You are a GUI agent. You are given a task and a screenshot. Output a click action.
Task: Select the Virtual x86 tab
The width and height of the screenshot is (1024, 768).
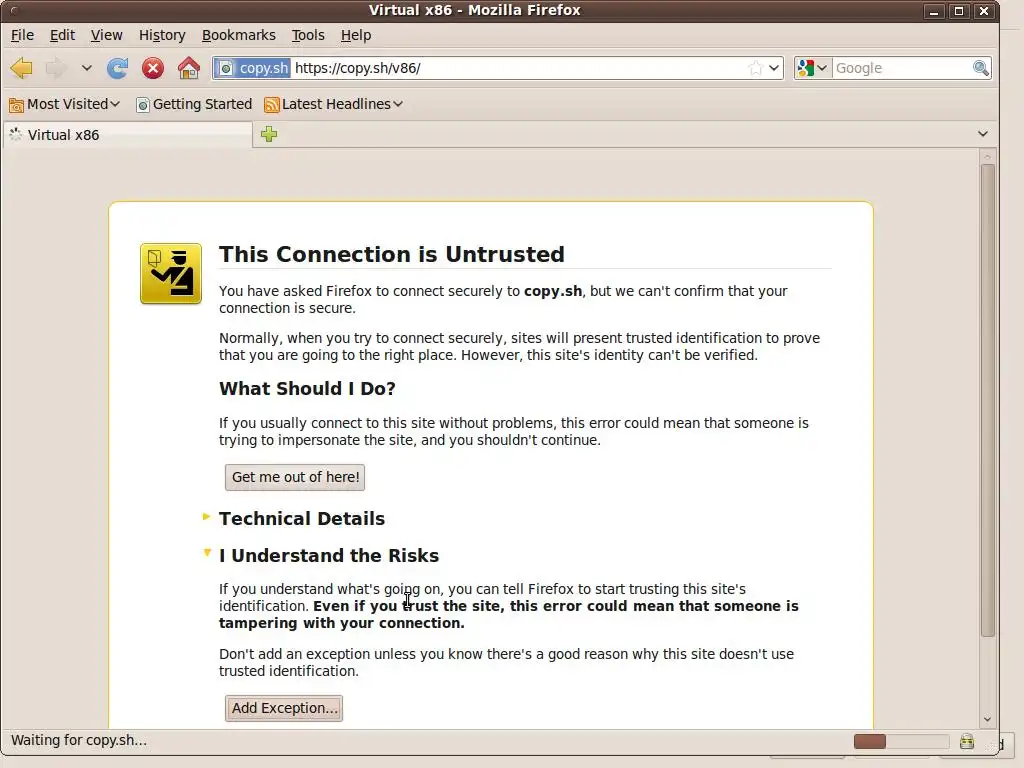coord(128,135)
